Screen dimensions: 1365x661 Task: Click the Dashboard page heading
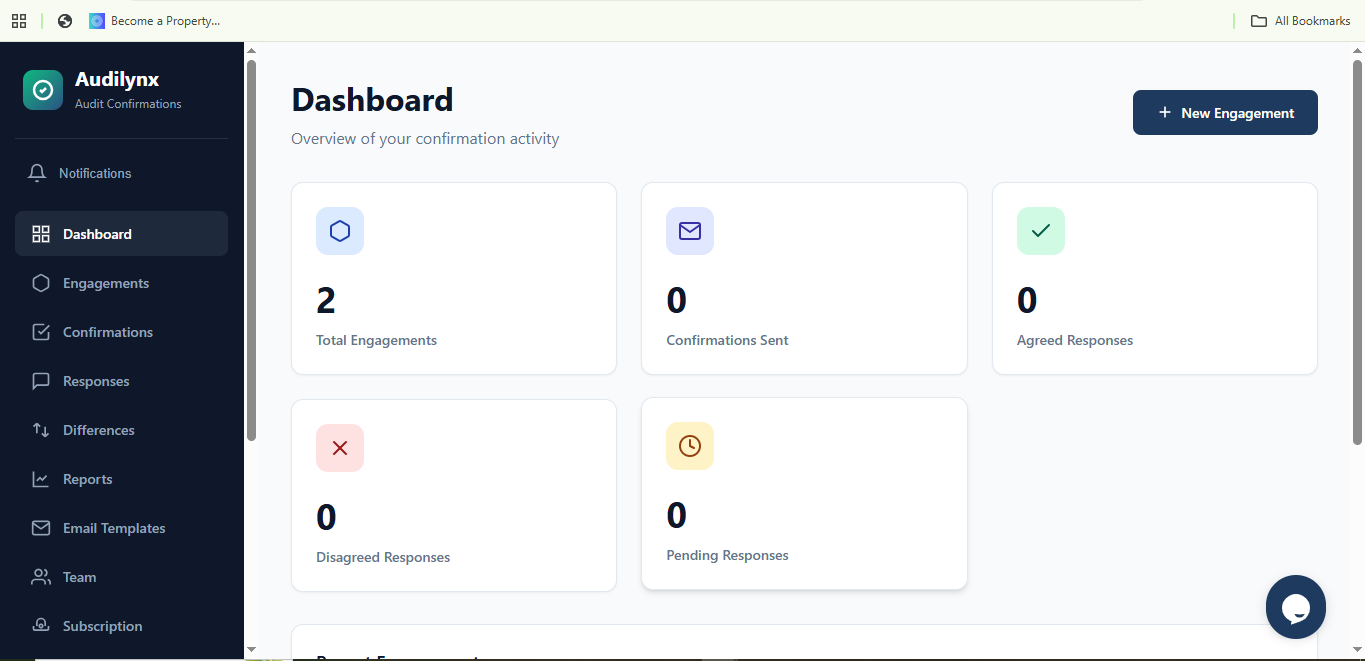(x=372, y=100)
